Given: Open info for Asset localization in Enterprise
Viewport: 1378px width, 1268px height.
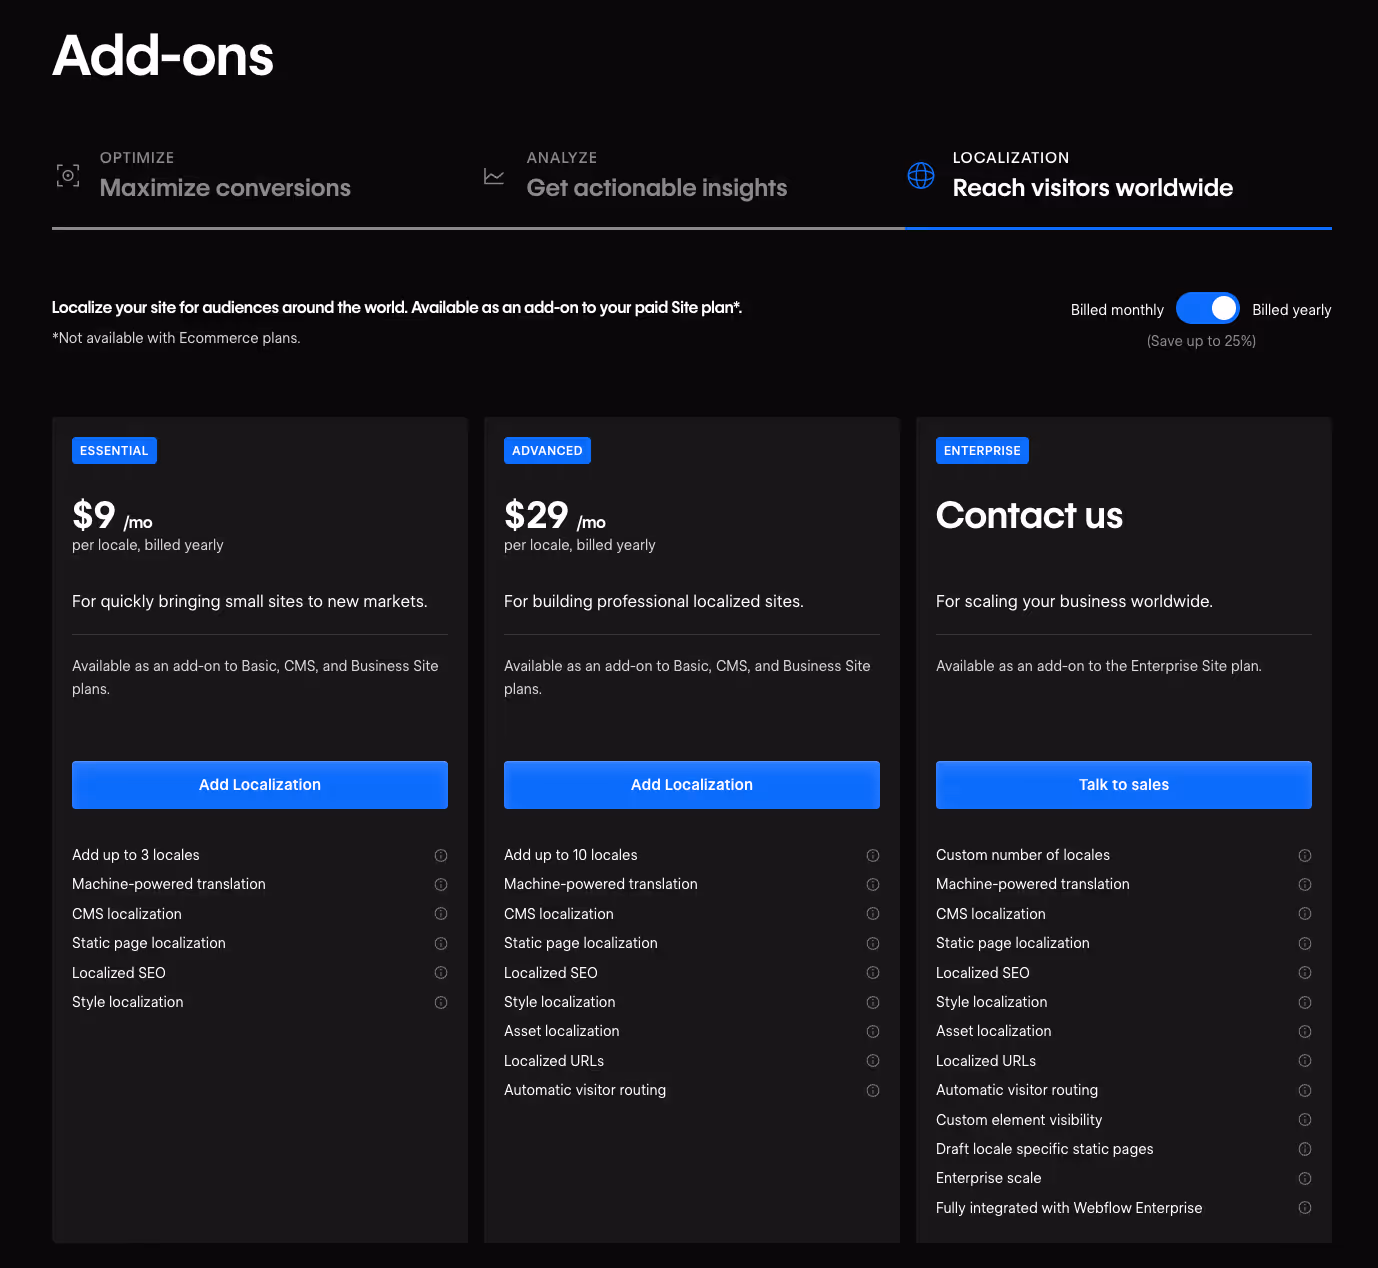Looking at the screenshot, I should 1304,1031.
